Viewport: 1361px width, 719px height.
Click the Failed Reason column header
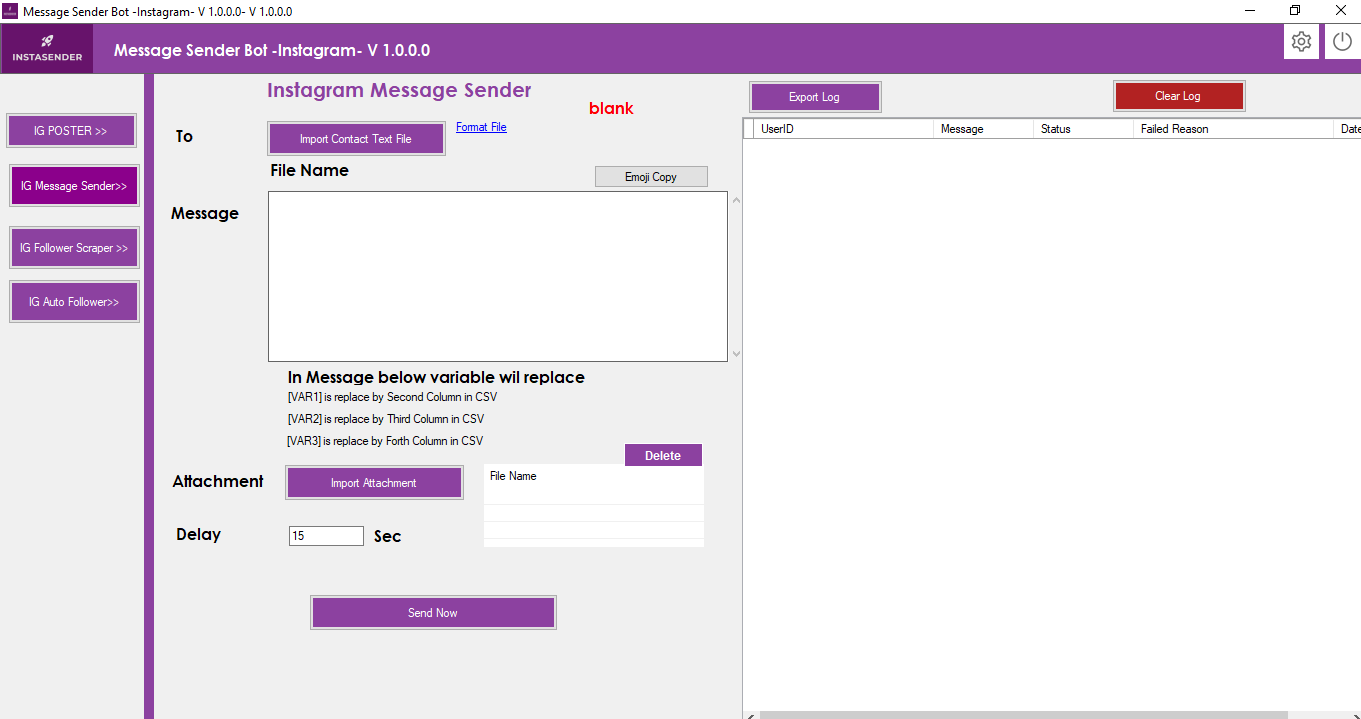[1233, 129]
